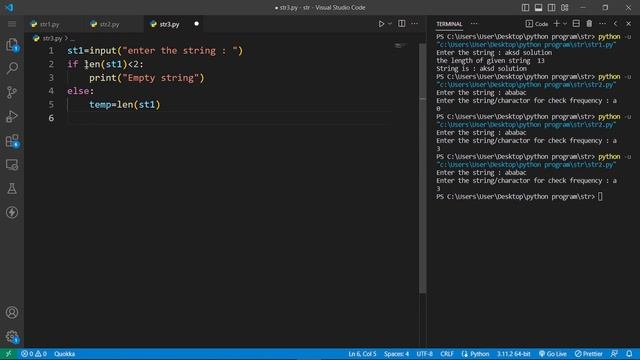Open remote window indicator in status bar

point(8,354)
